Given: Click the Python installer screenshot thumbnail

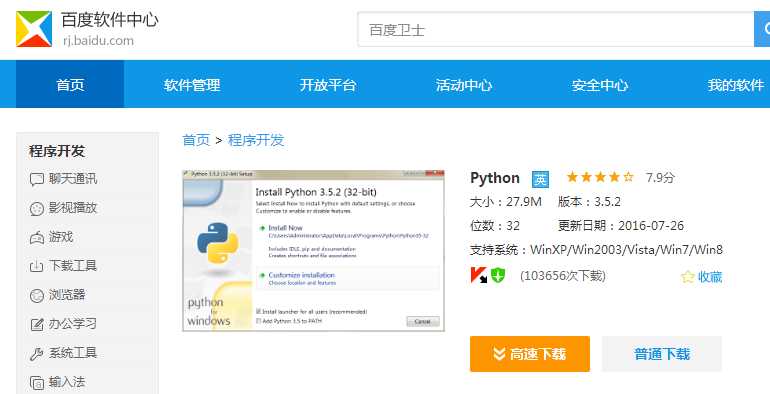Looking at the screenshot, I should [x=313, y=251].
